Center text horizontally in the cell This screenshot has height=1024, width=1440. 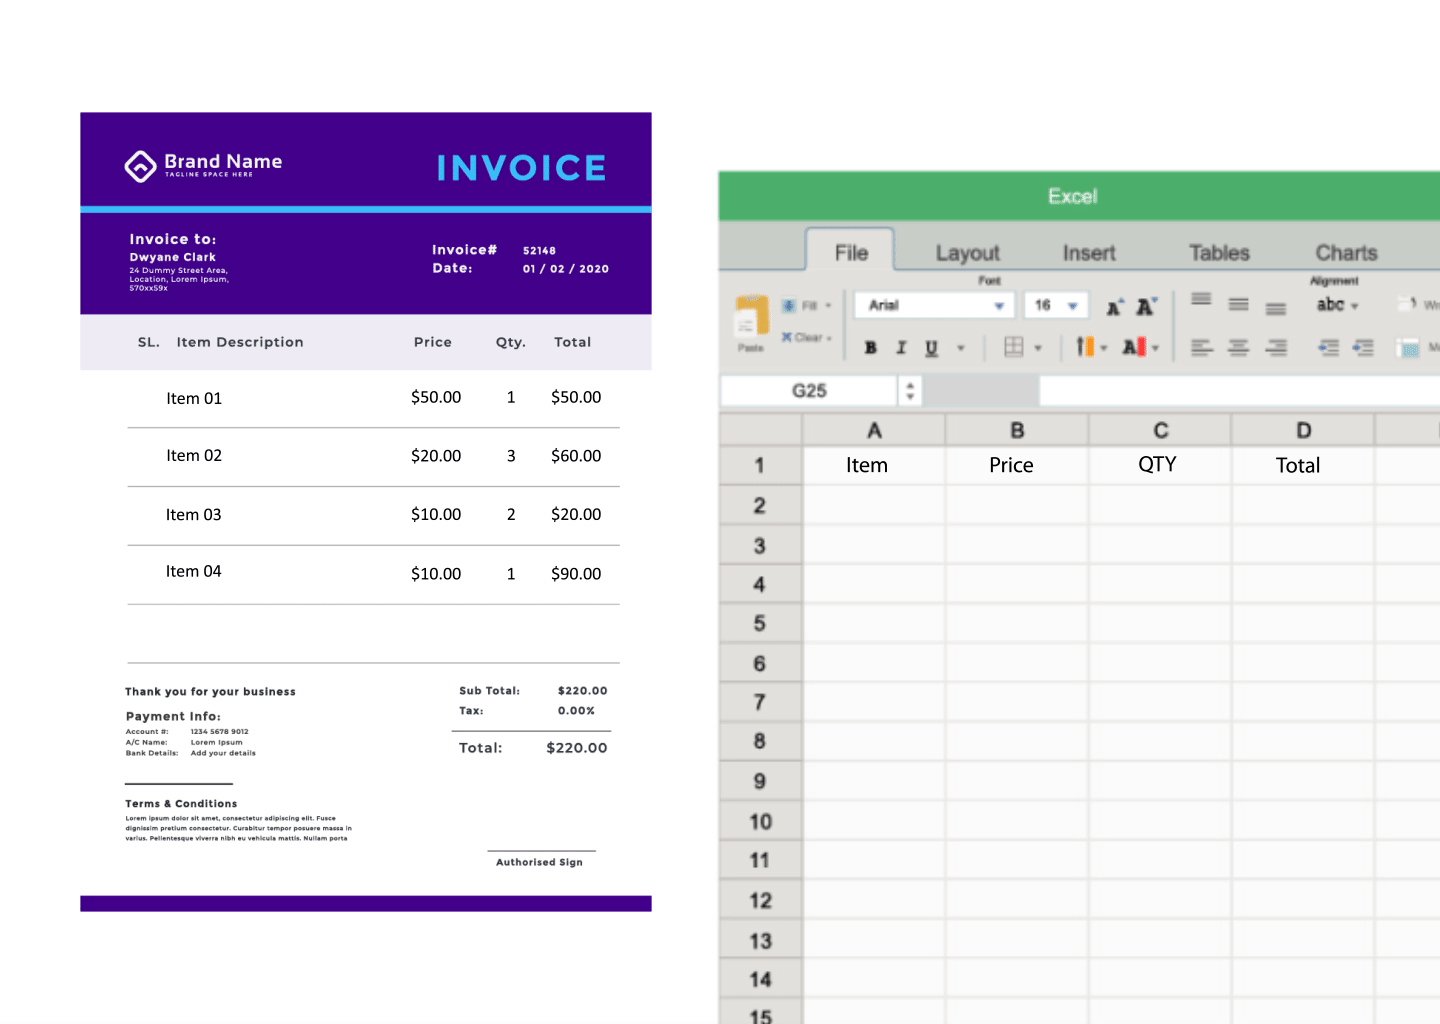pos(1238,348)
